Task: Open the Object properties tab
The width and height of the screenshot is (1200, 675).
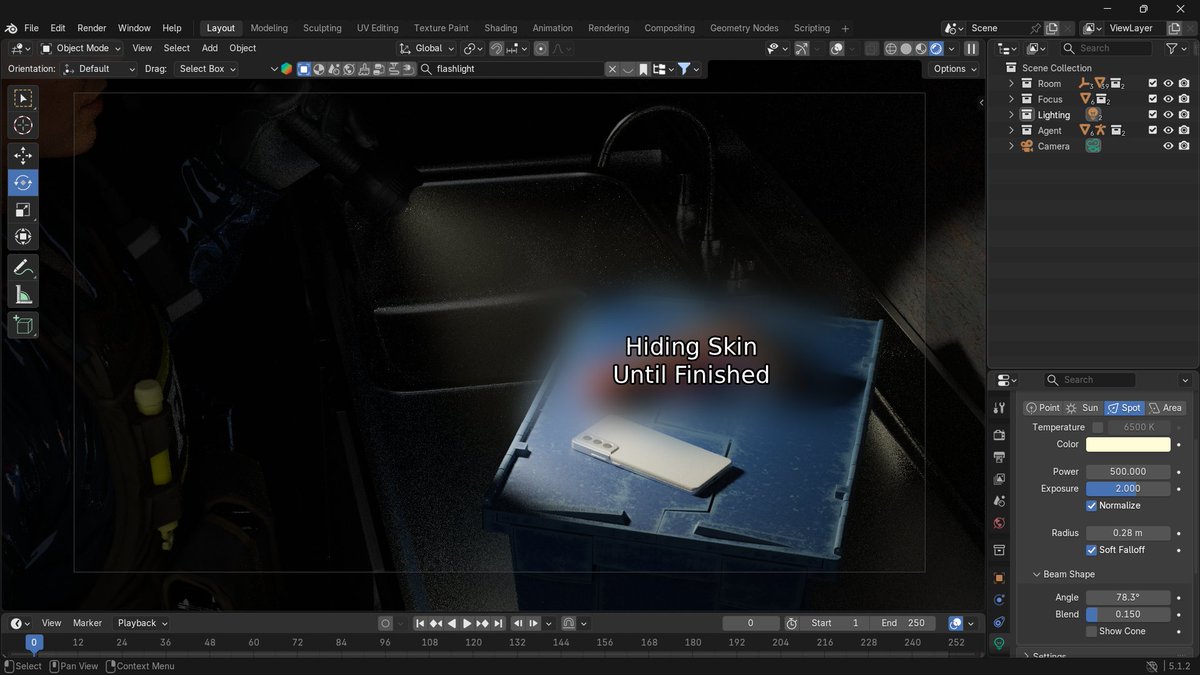Action: point(999,577)
